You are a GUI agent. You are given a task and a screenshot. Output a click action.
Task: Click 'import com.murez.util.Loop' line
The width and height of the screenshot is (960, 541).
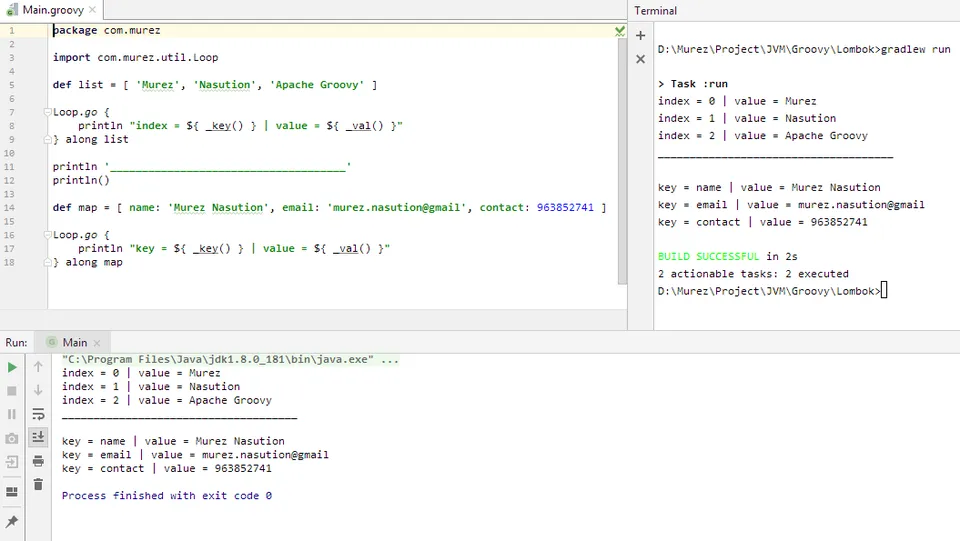pyautogui.click(x=135, y=58)
